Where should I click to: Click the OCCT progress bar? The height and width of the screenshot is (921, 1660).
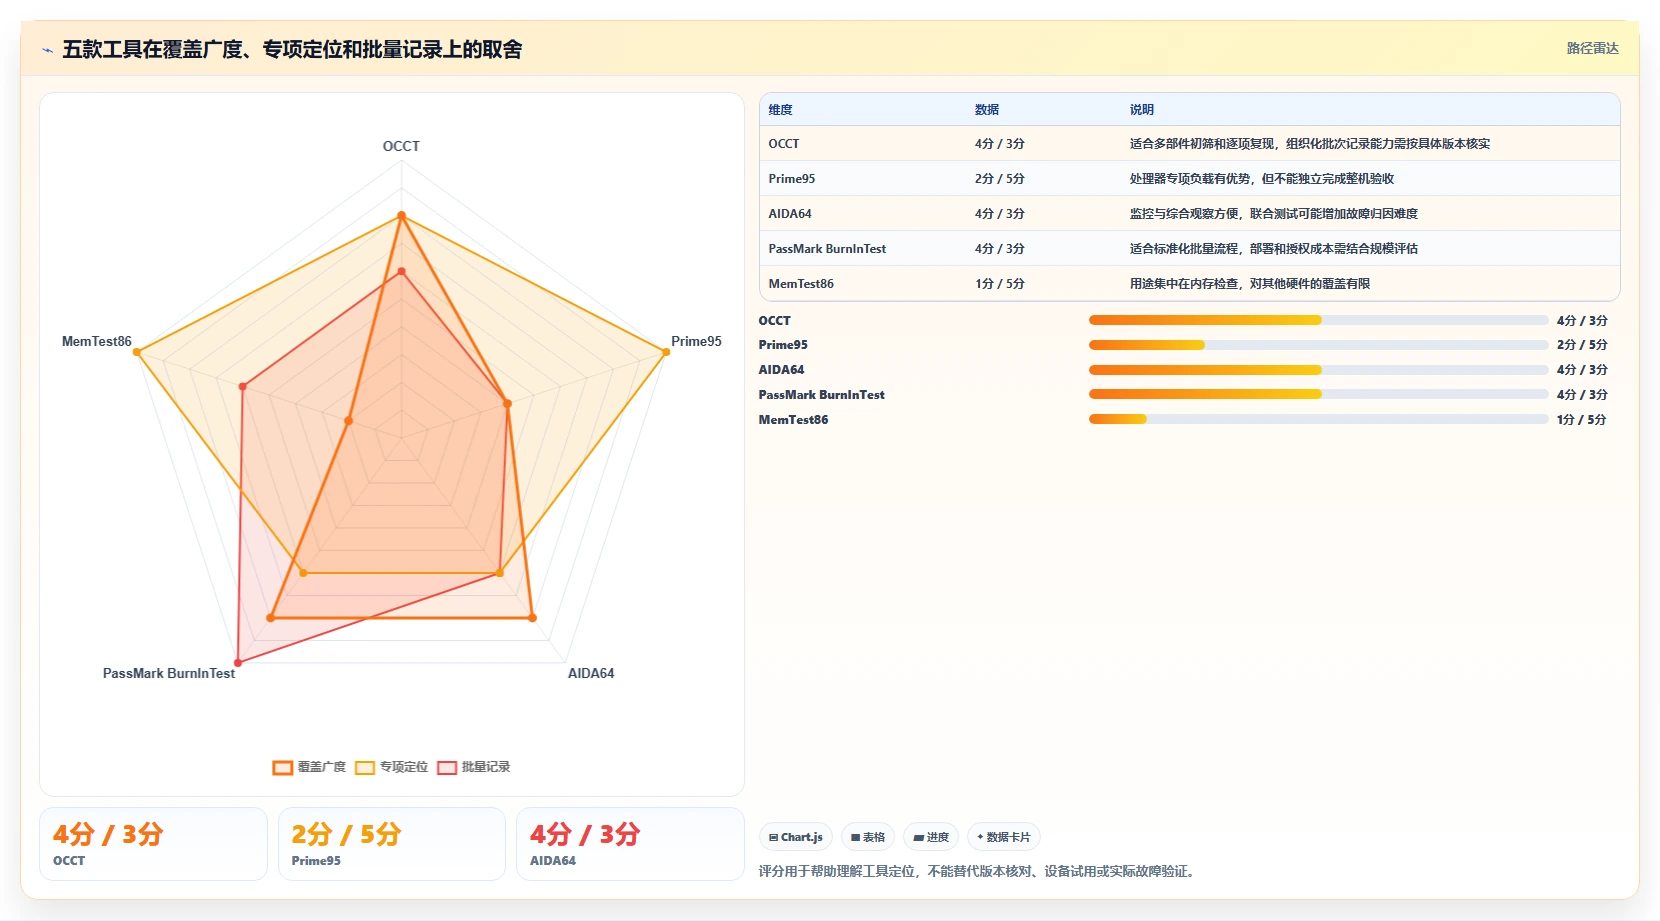[1318, 320]
